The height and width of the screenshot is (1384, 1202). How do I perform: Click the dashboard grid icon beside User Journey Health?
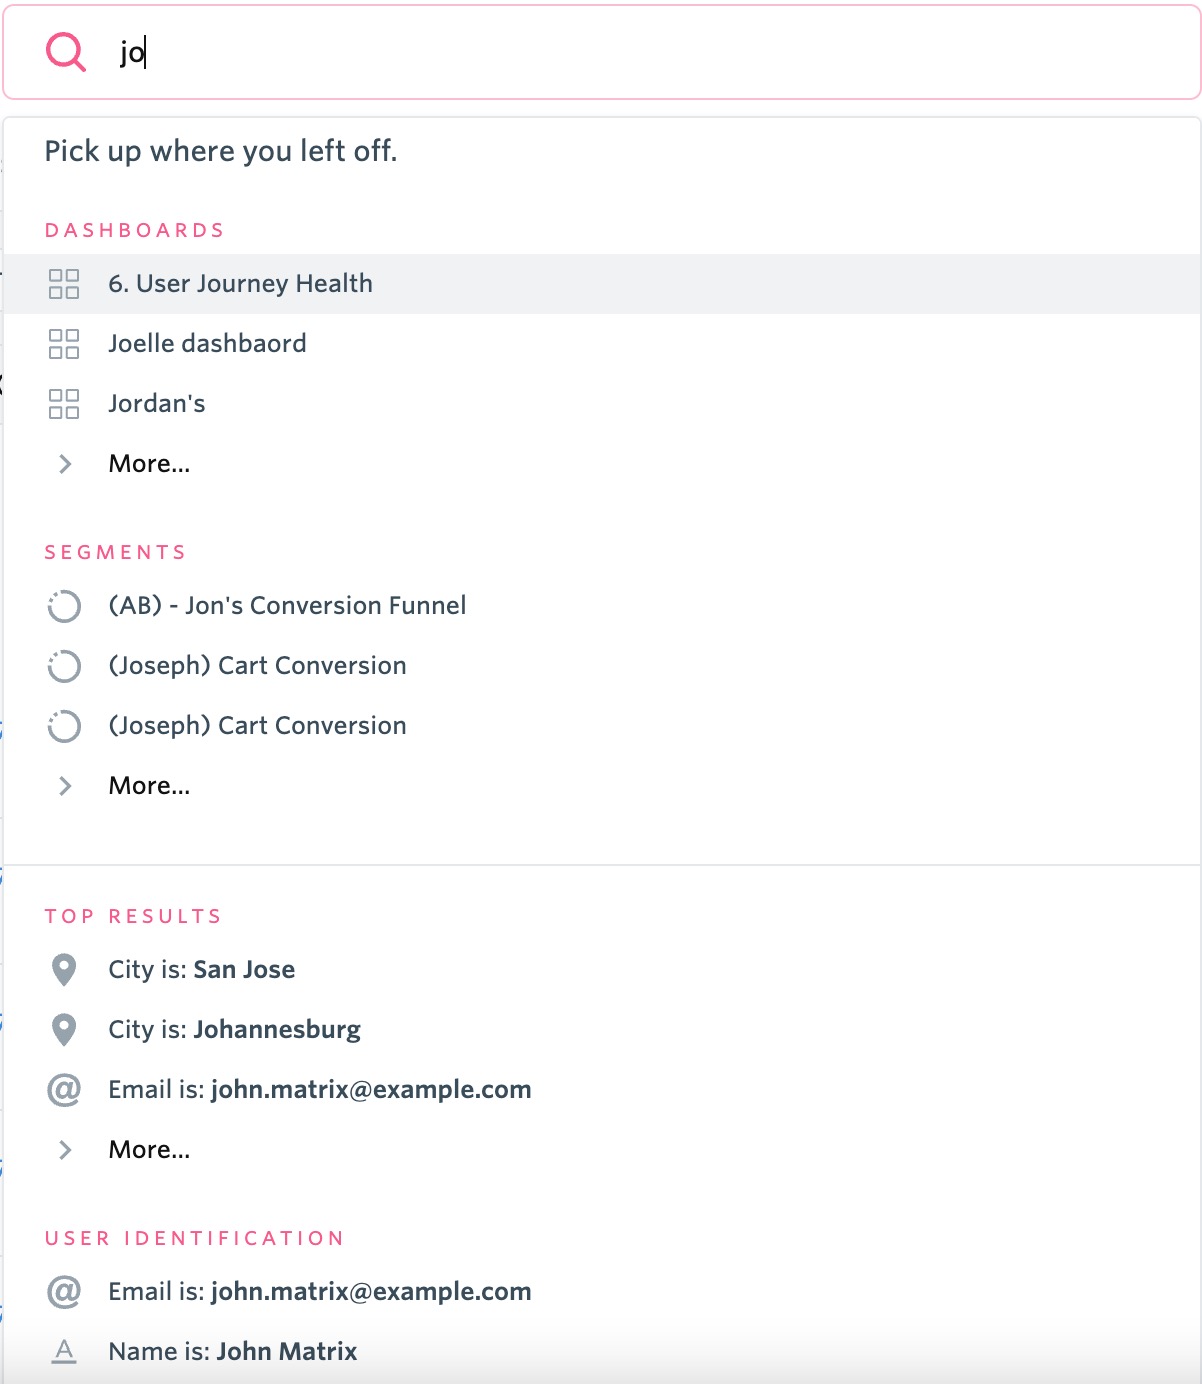[x=64, y=284]
